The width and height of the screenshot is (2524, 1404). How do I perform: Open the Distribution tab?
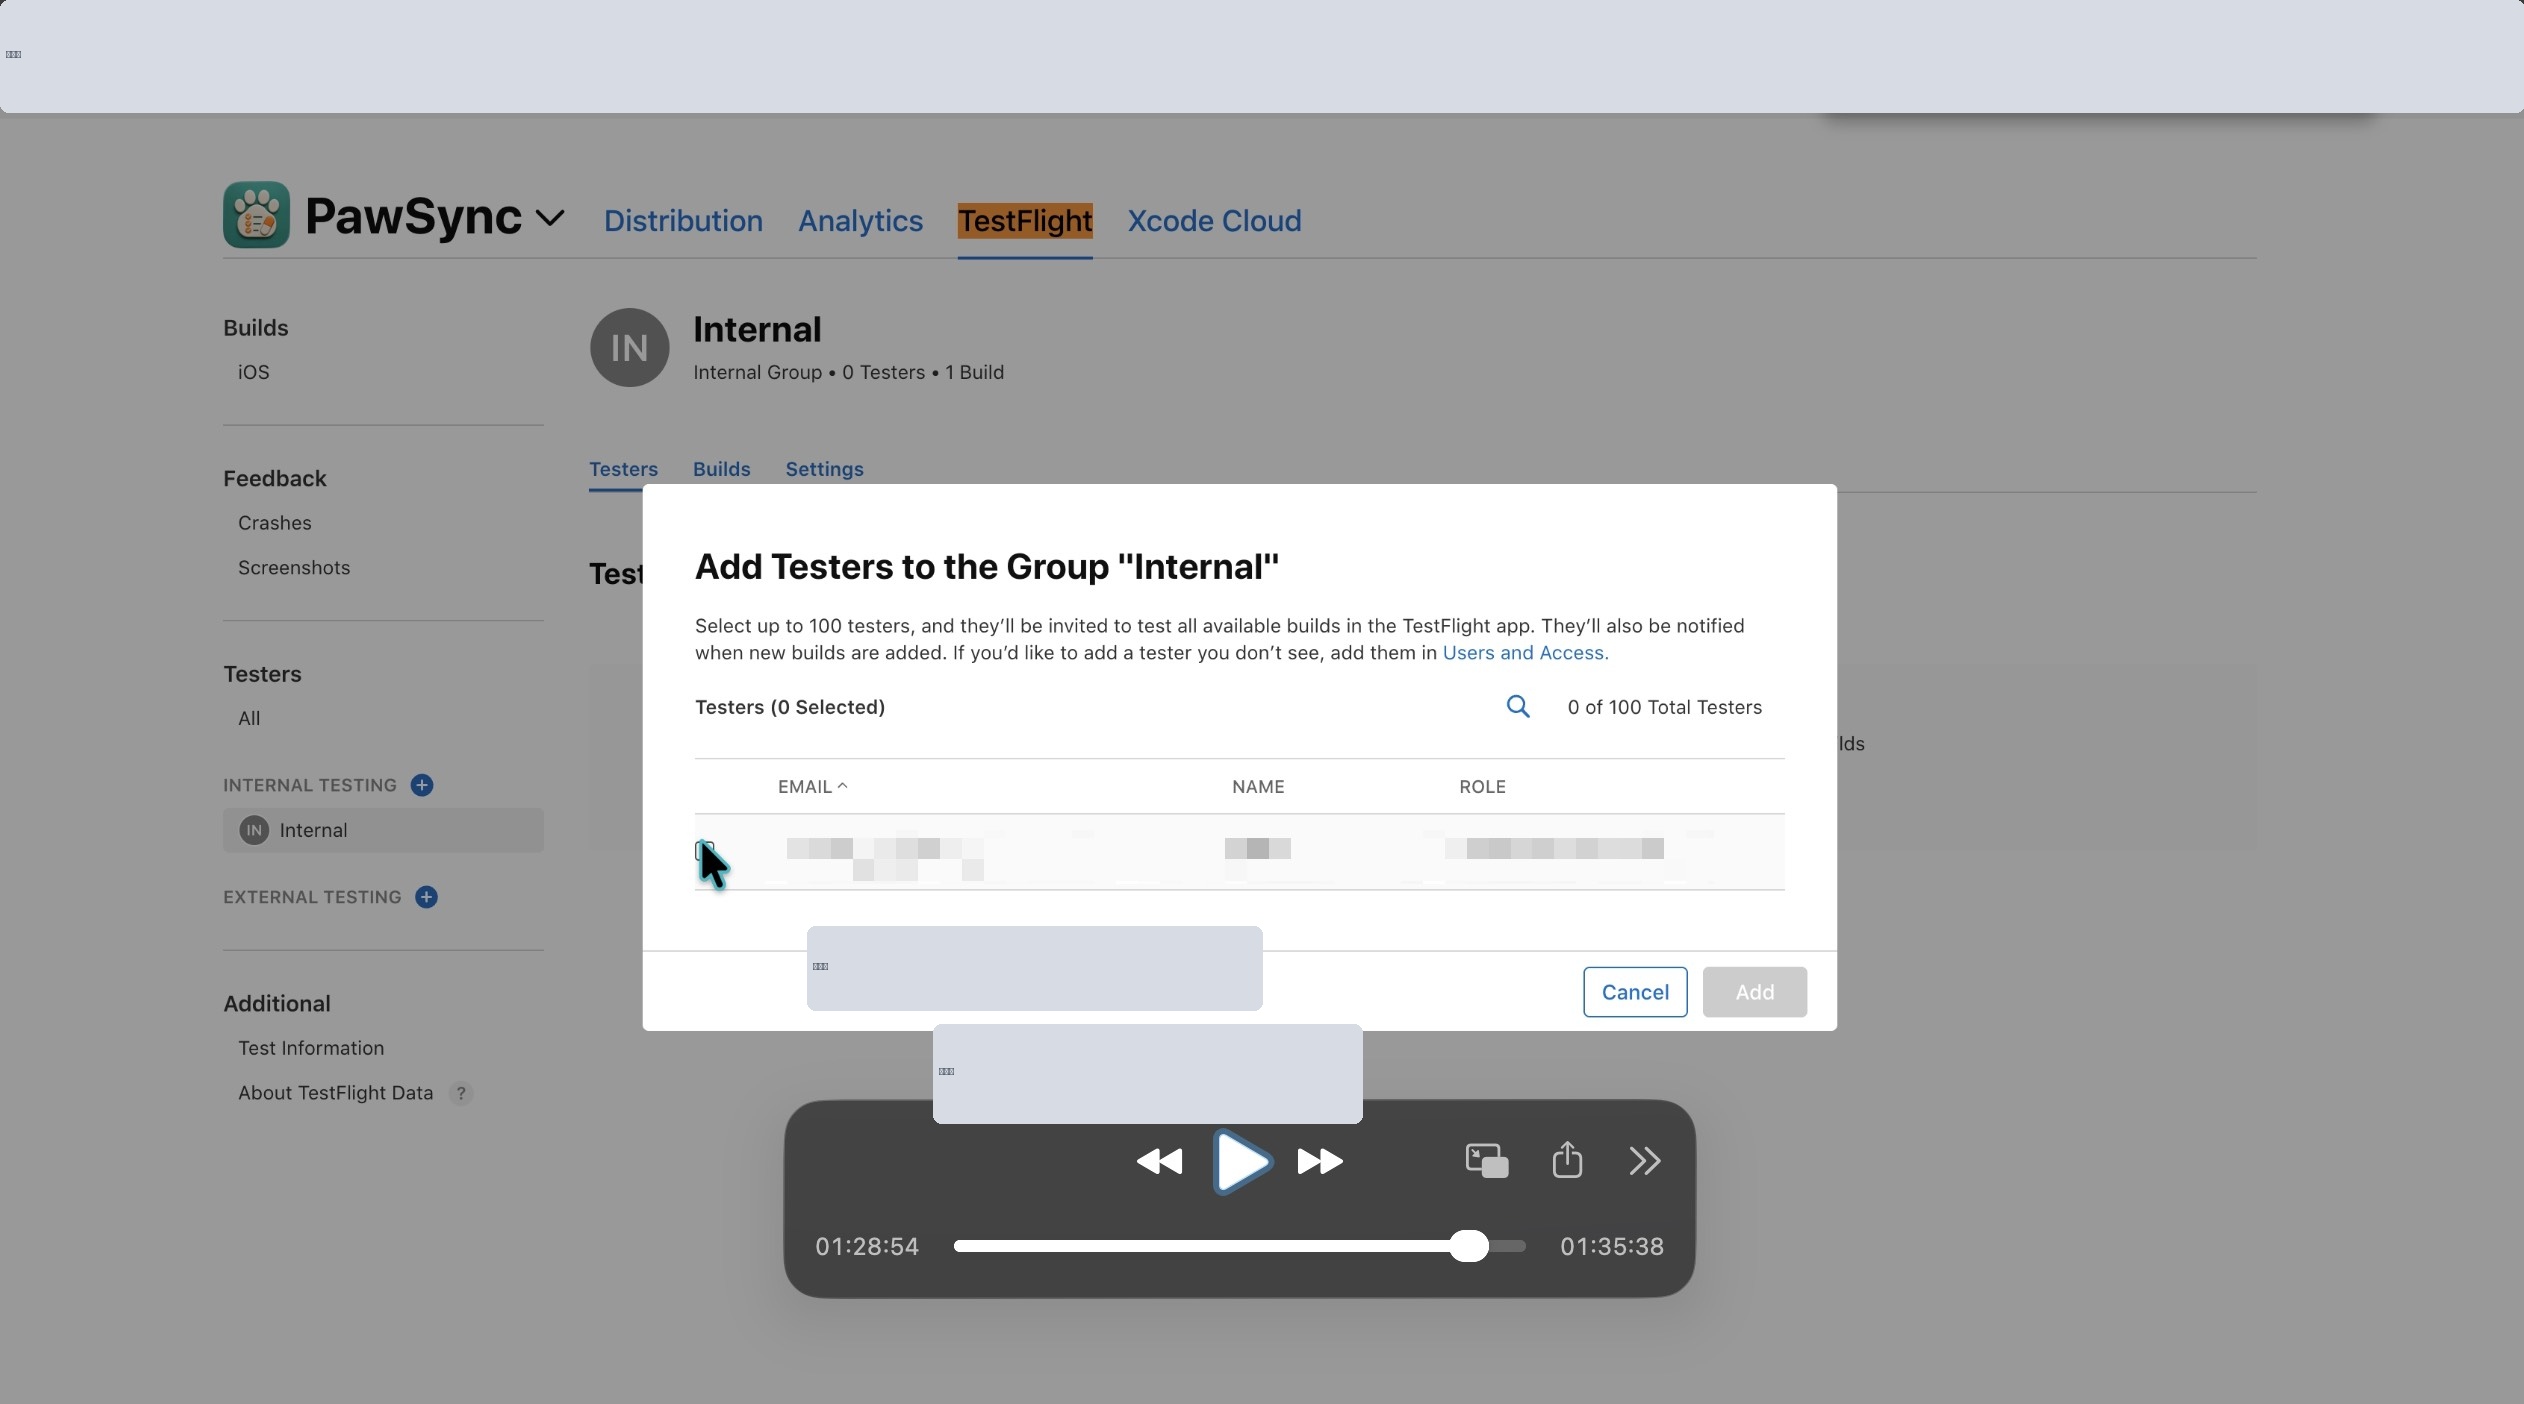pyautogui.click(x=683, y=221)
